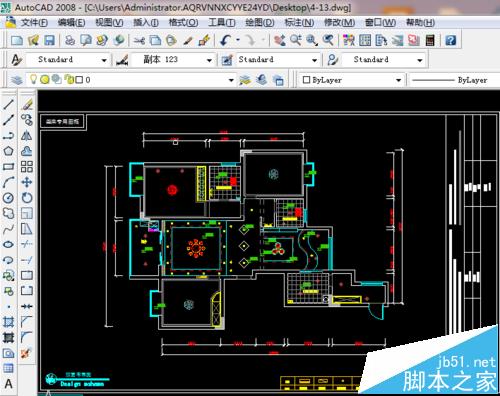
Task: Select the Trim tool
Action: 27,244
